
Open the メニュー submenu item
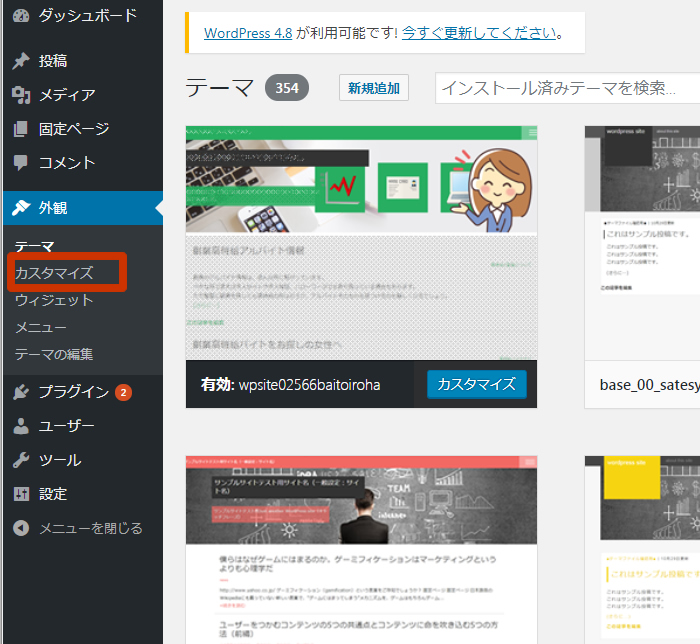pos(41,327)
